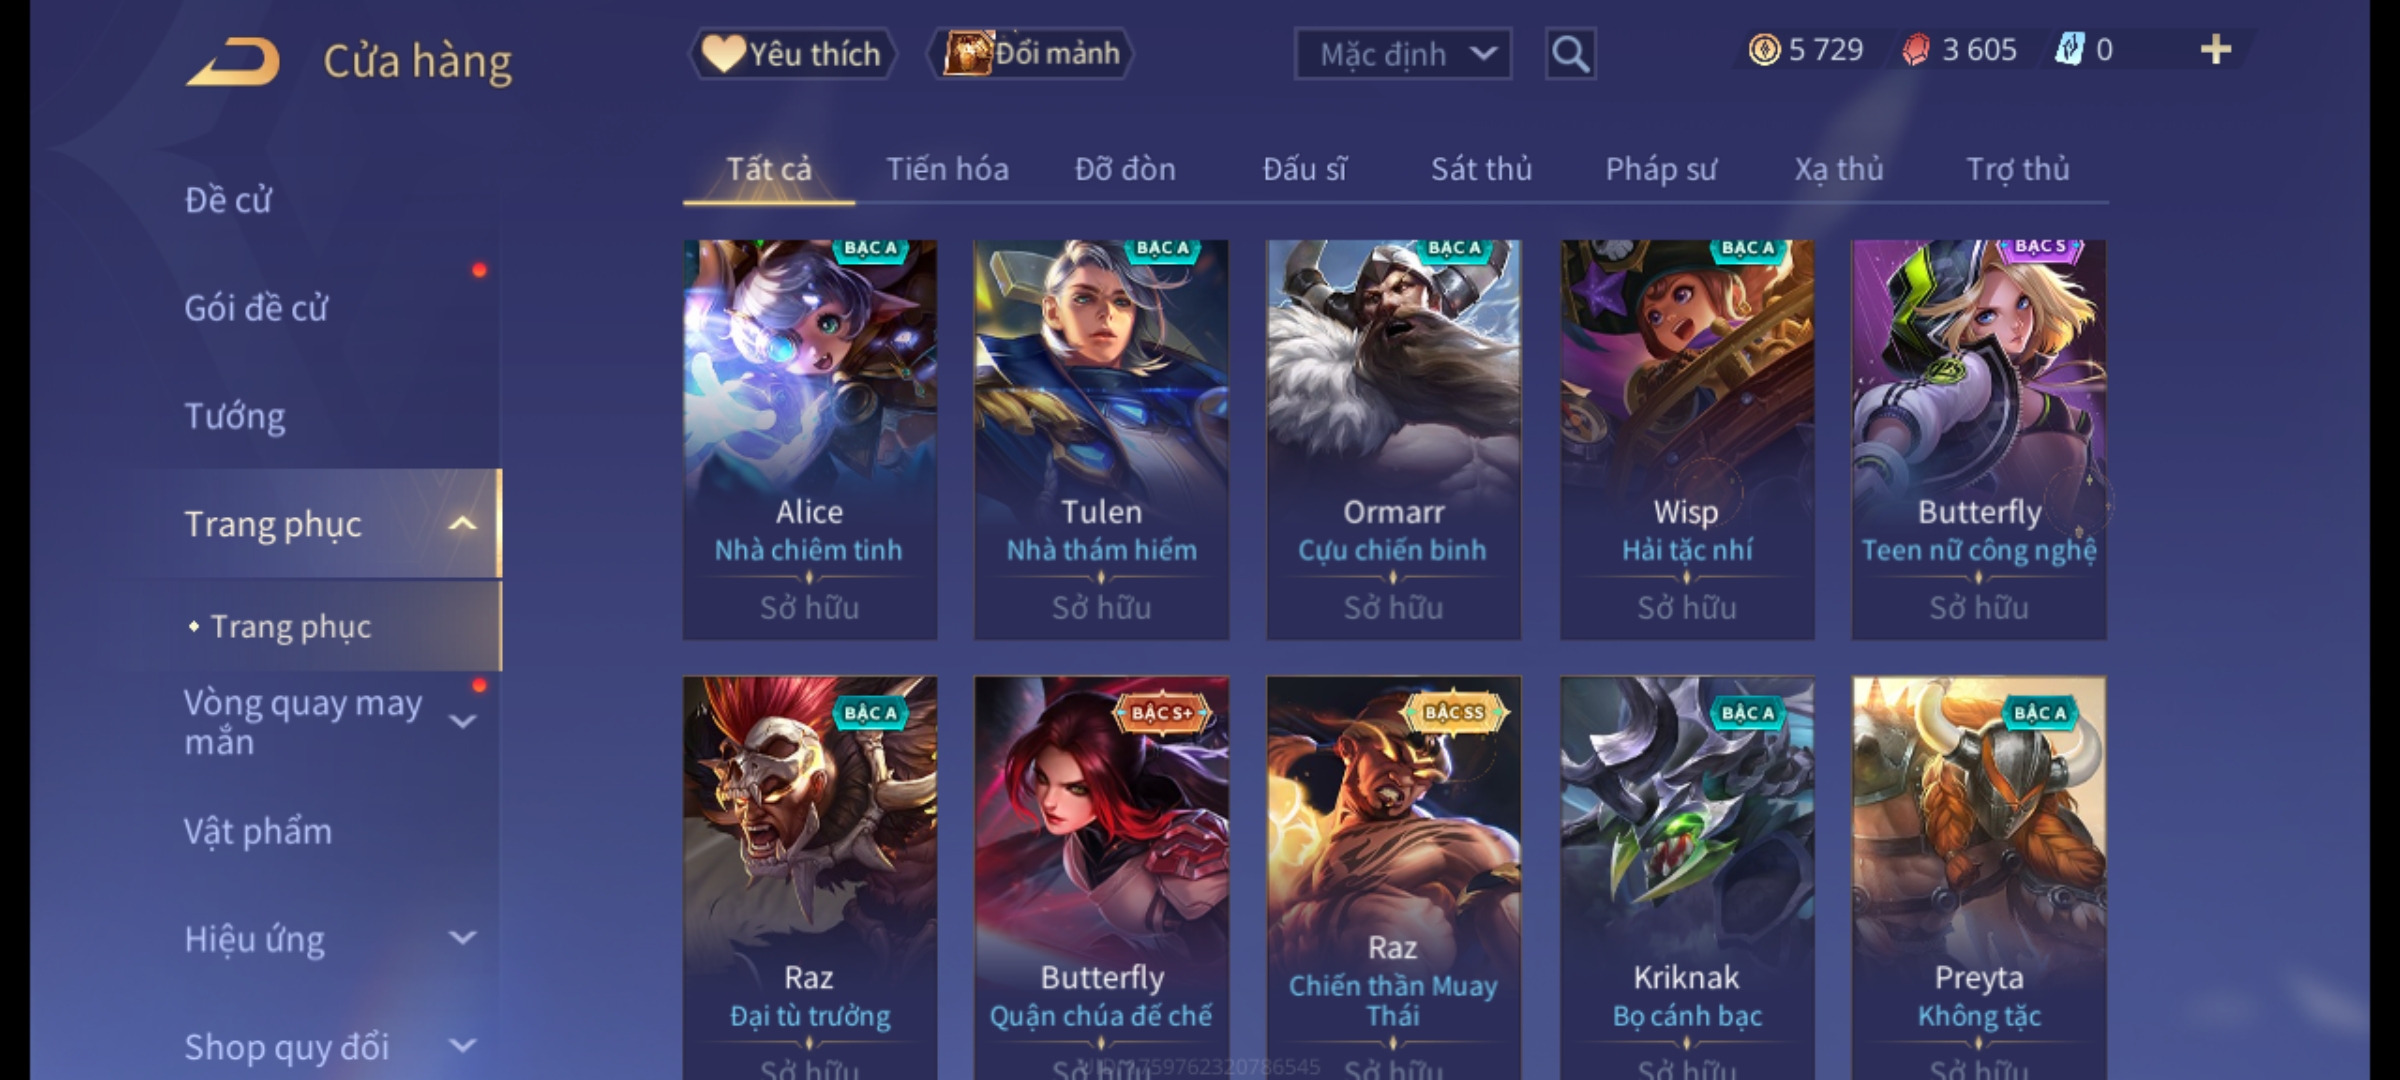Select Butterfly Teen nữ công nghệ skin
This screenshot has height=1080, width=2400.
point(1979,439)
